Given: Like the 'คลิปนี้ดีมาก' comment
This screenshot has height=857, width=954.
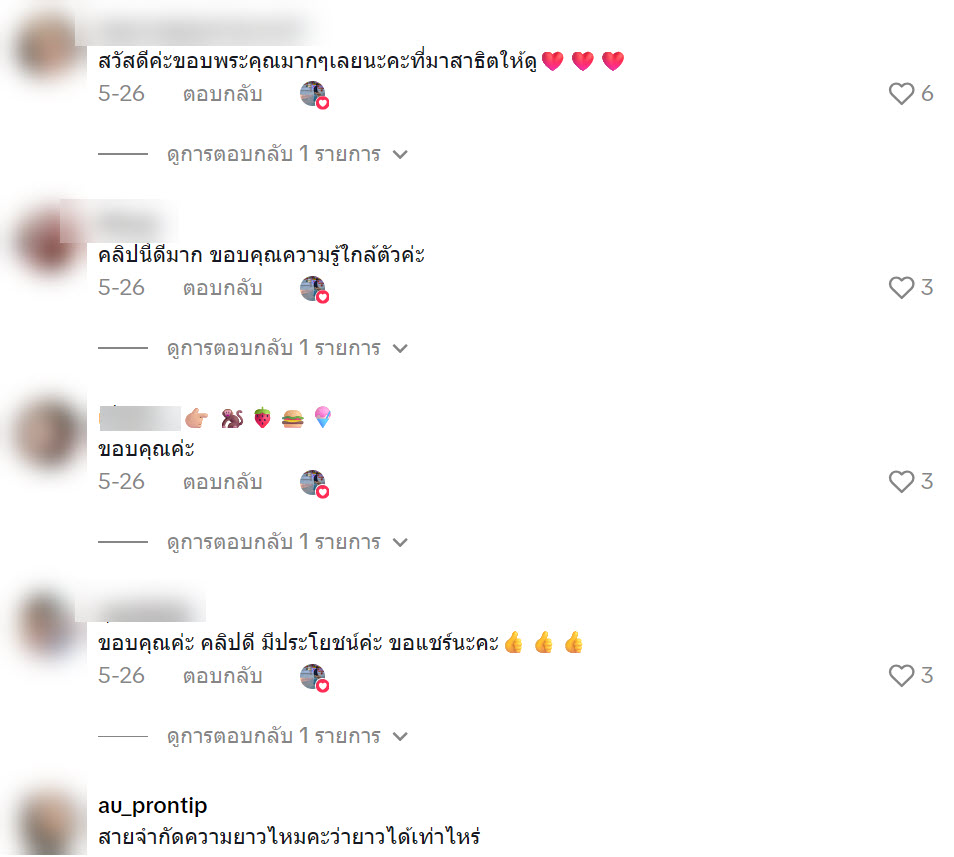Looking at the screenshot, I should [x=901, y=288].
